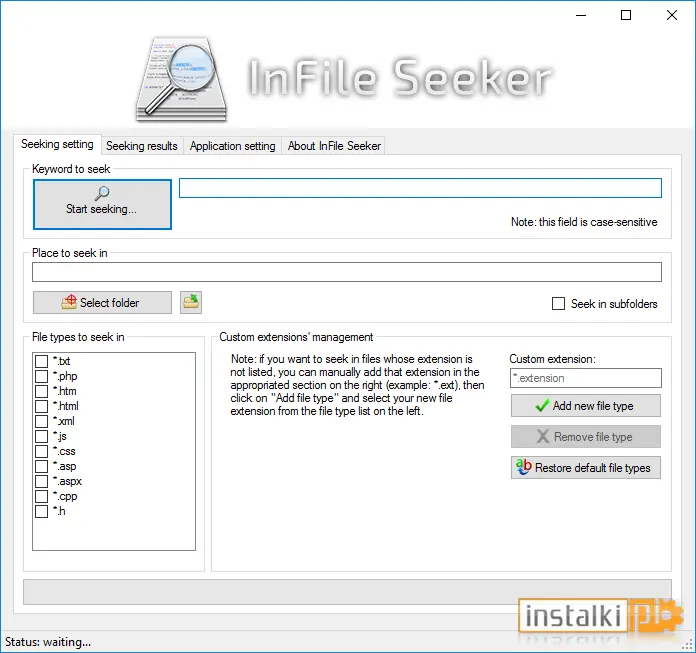Click the 'Status: waiting...' status bar text
696x653 pixels.
(x=48, y=642)
